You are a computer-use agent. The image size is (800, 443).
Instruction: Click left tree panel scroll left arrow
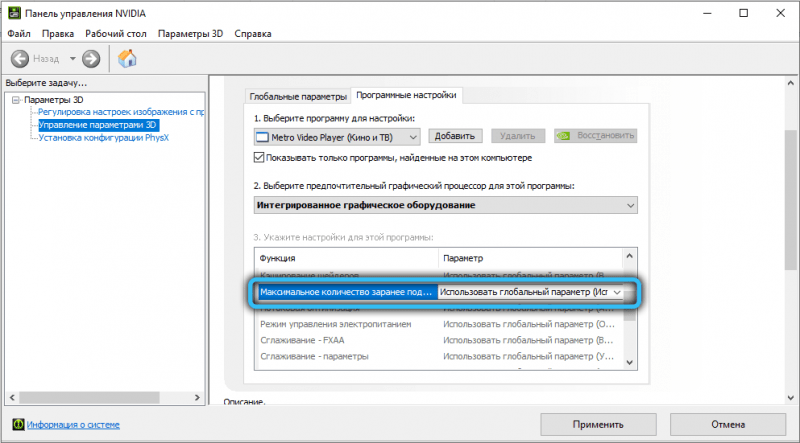click(x=12, y=397)
